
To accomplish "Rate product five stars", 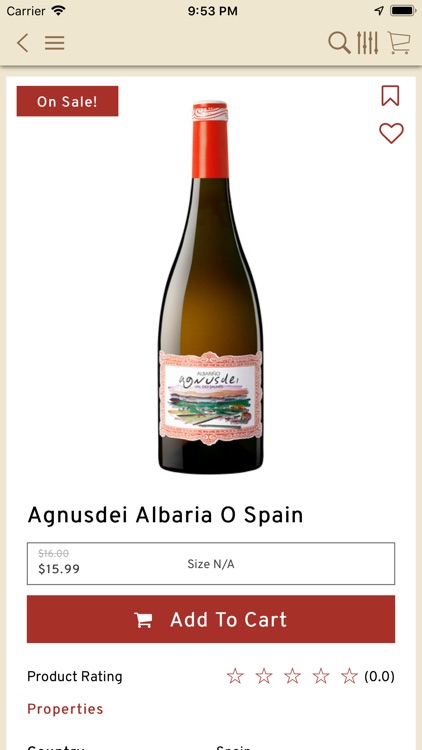I will pyautogui.click(x=349, y=676).
